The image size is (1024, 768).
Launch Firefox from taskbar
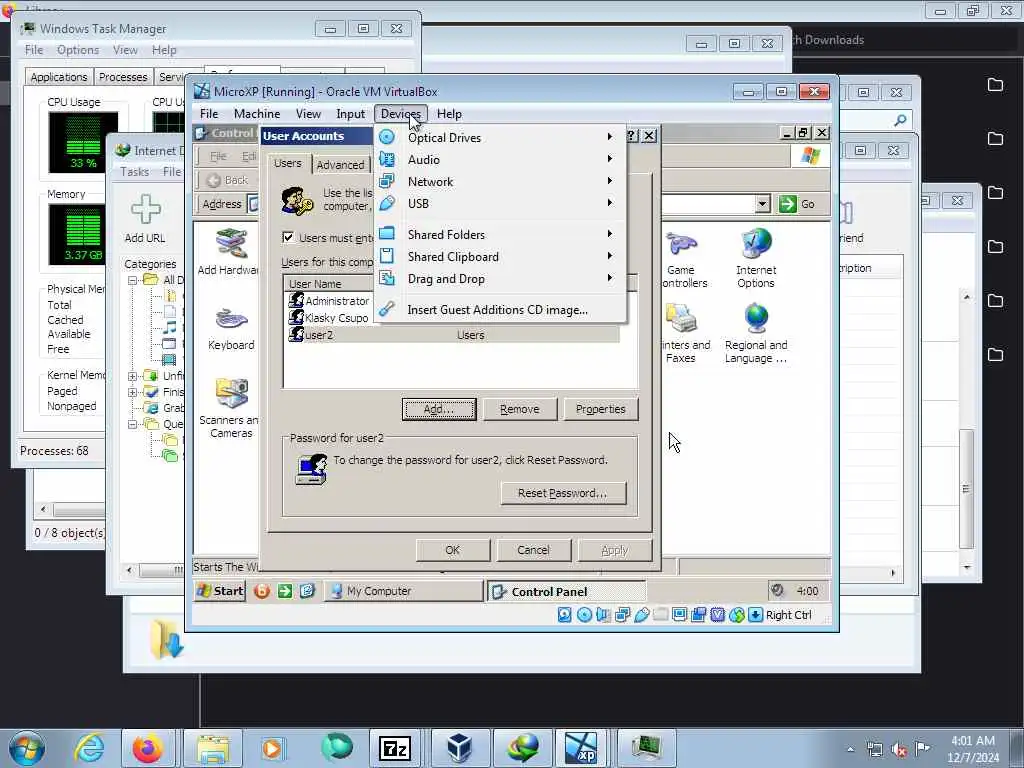coord(147,748)
